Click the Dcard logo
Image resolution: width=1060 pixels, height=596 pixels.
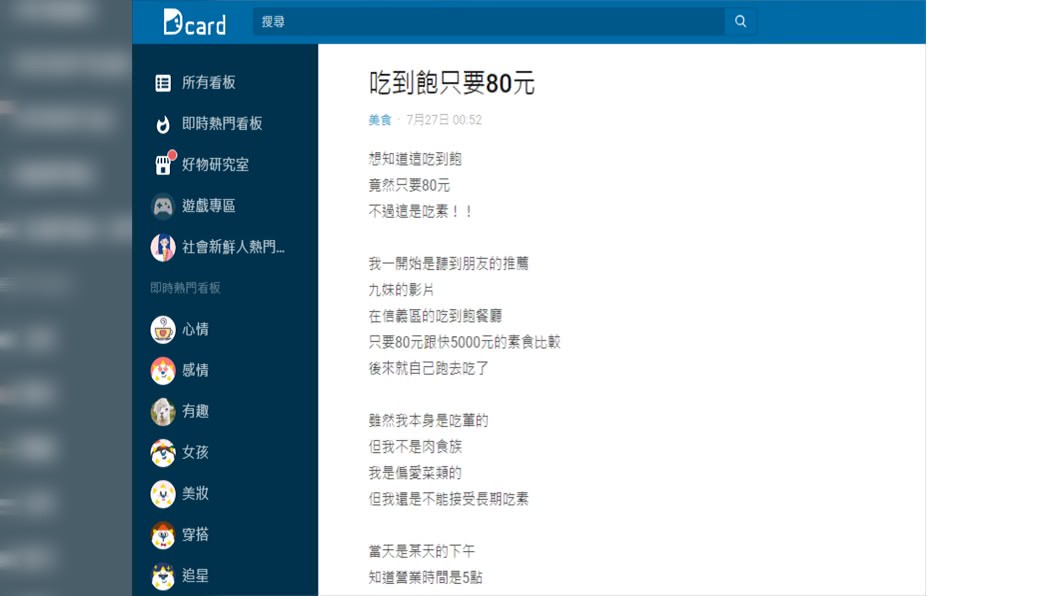[x=195, y=22]
